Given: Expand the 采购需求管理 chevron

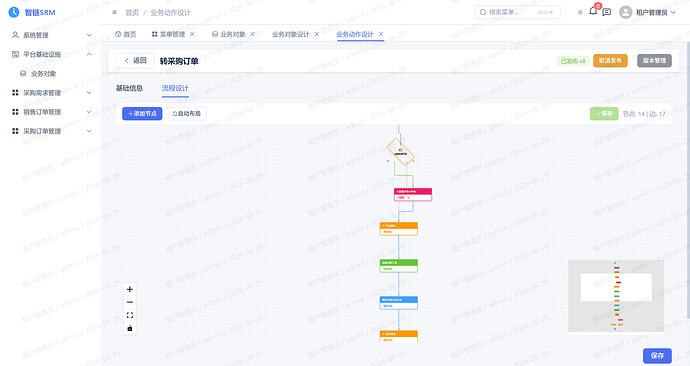Looking at the screenshot, I should 89,92.
